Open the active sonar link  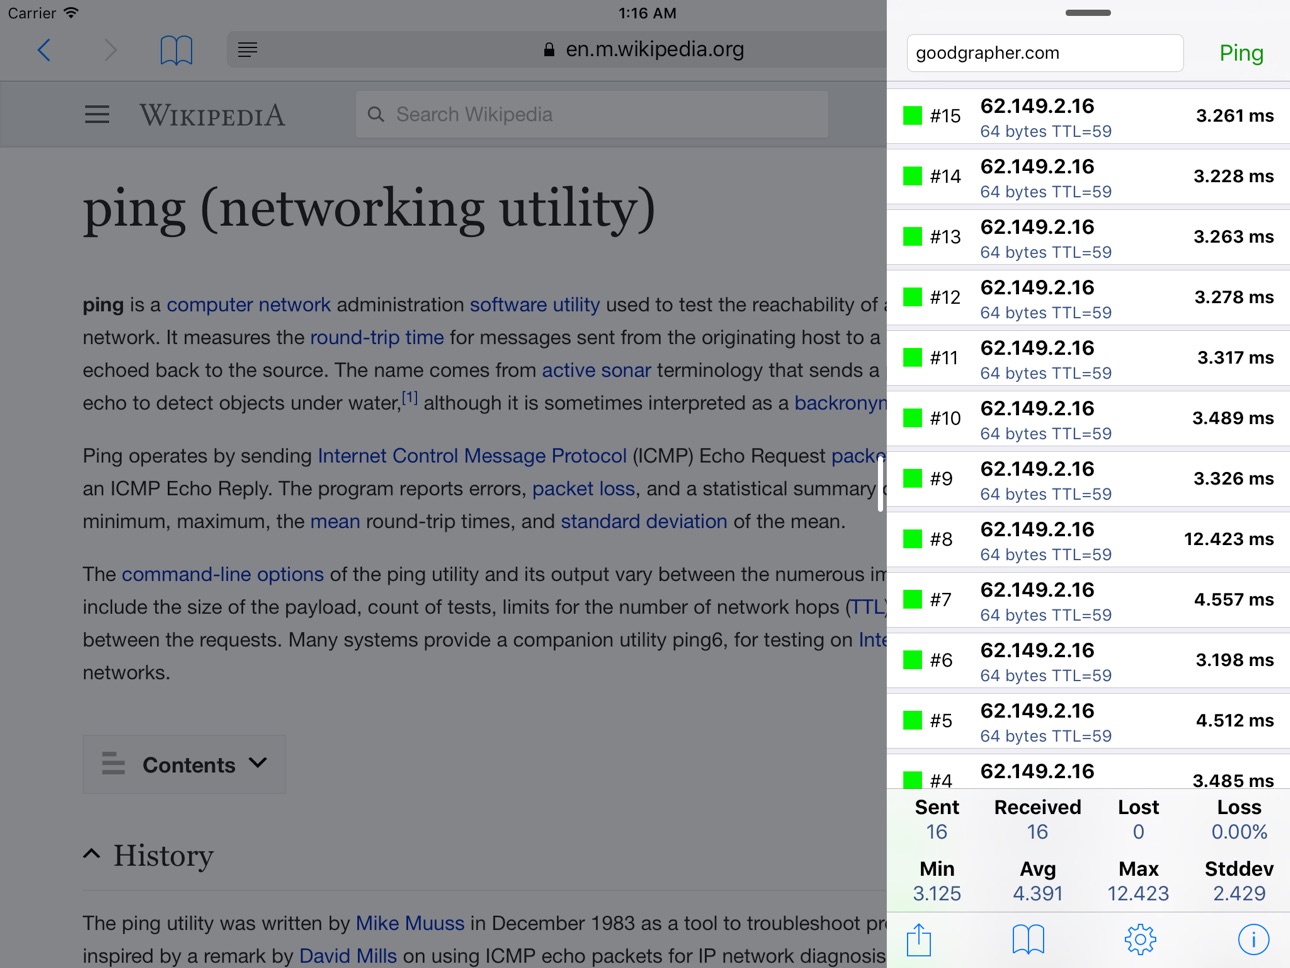[596, 371]
